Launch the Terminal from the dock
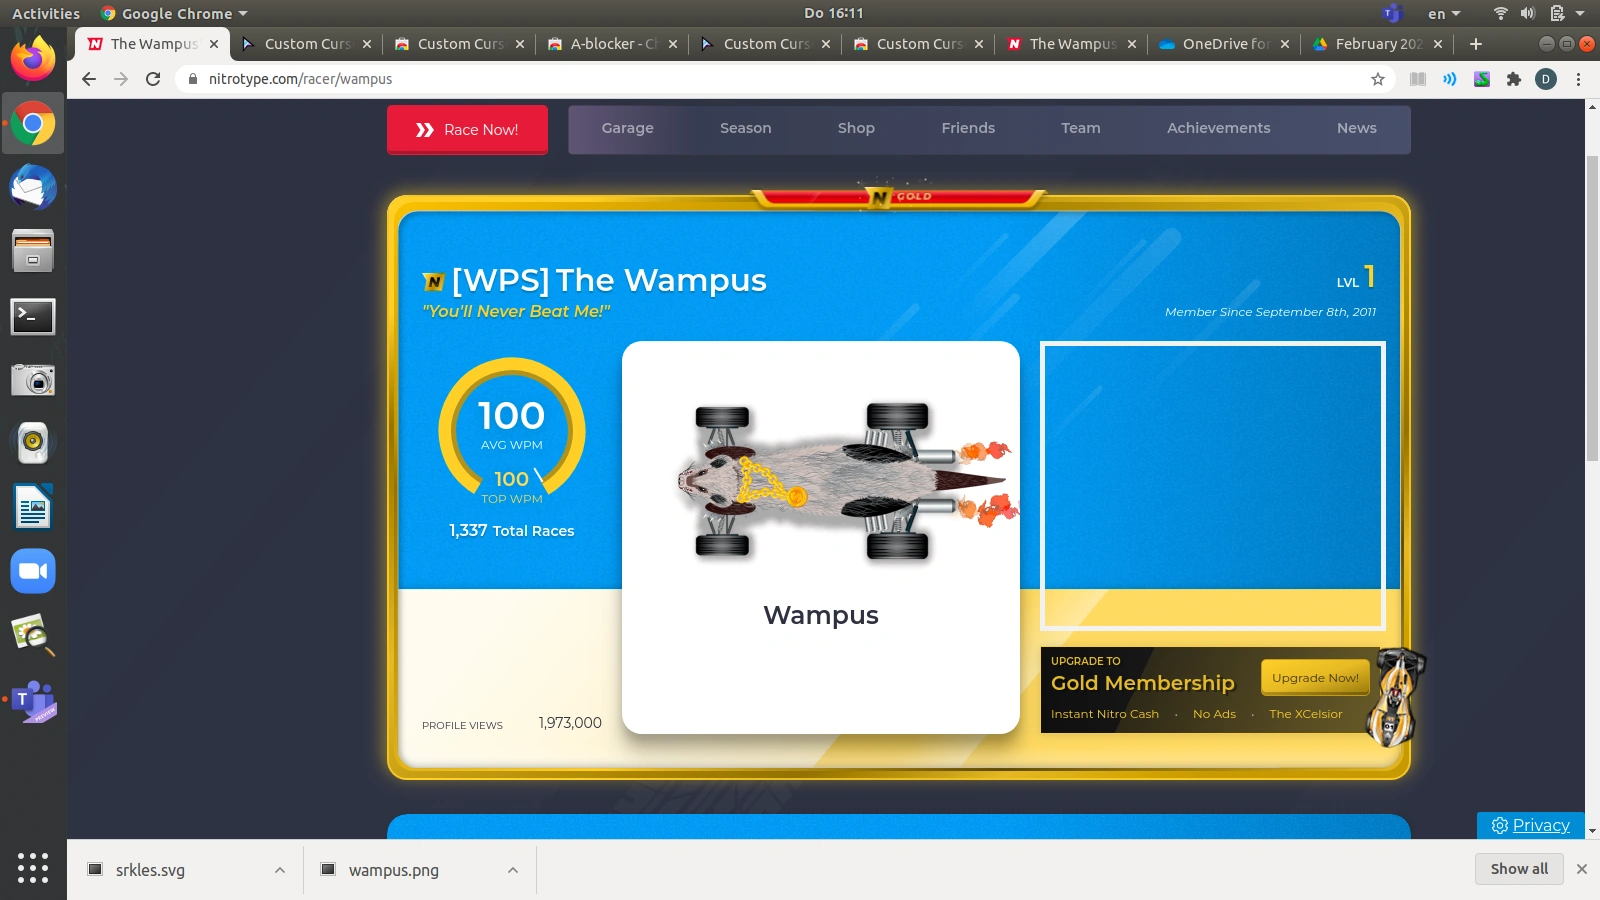The height and width of the screenshot is (900, 1600). pos(33,316)
